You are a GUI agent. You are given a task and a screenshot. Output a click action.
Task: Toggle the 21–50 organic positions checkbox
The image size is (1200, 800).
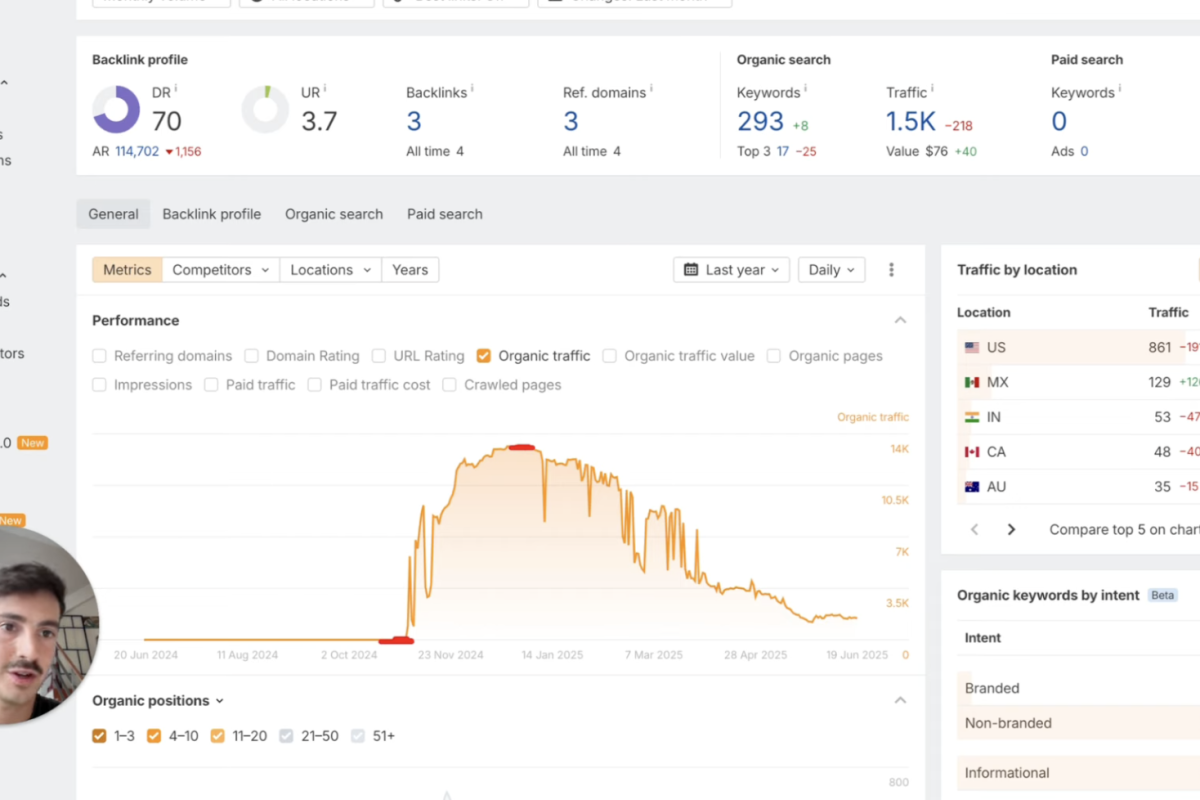pos(287,736)
